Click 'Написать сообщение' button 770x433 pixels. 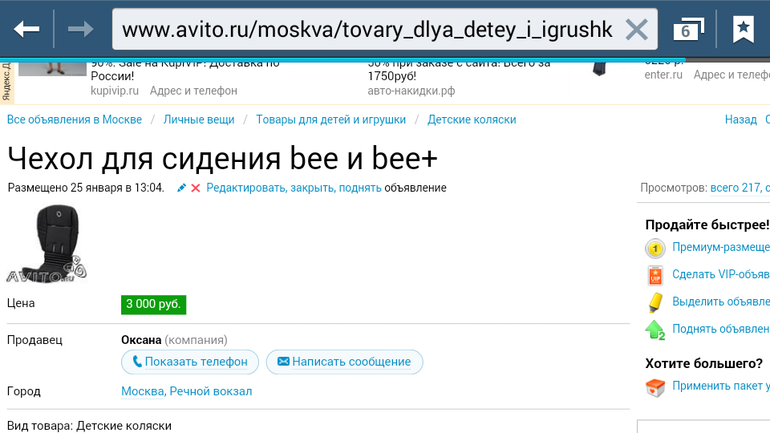pyautogui.click(x=344, y=362)
